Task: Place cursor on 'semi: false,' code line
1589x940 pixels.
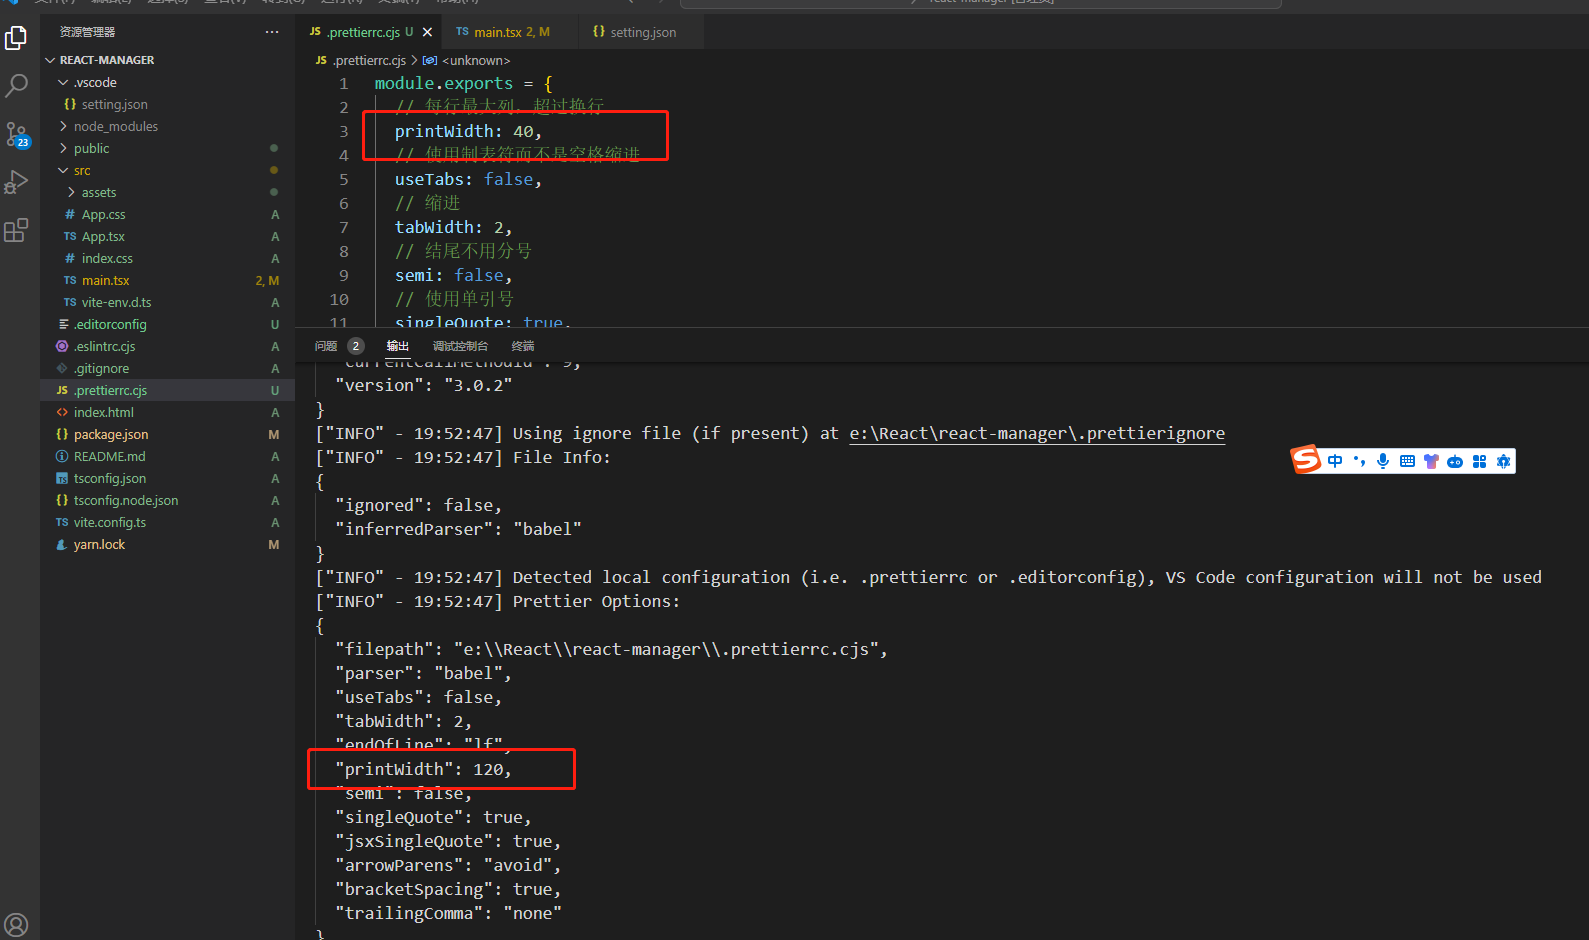Action: (x=453, y=275)
